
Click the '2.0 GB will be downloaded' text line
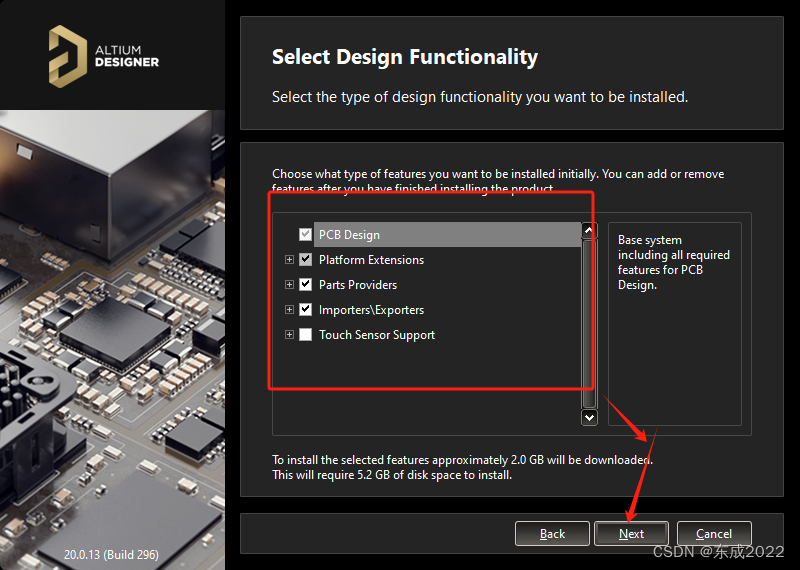pos(462,460)
